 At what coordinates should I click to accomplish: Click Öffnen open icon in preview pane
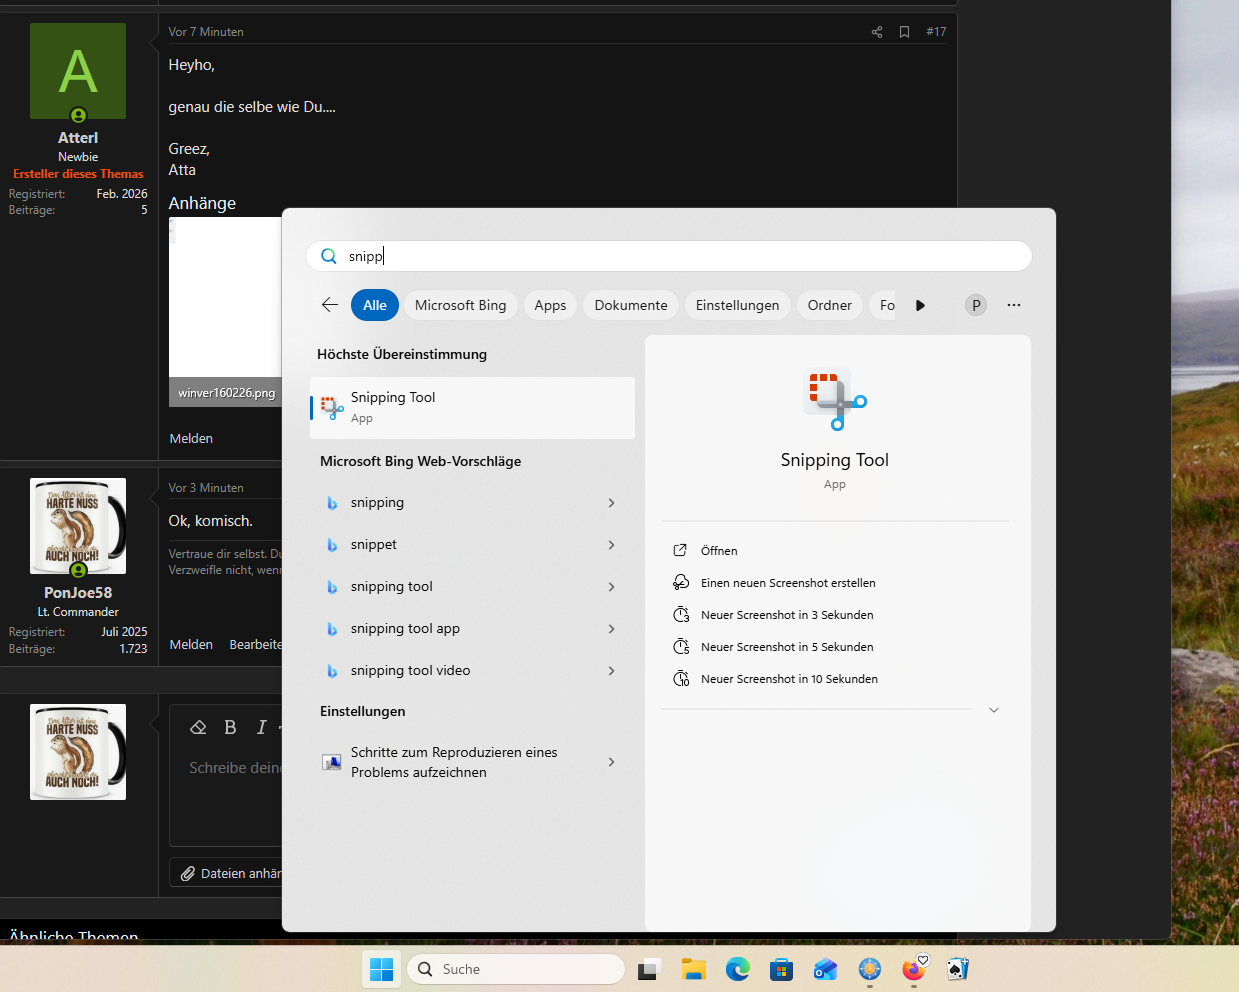[680, 551]
